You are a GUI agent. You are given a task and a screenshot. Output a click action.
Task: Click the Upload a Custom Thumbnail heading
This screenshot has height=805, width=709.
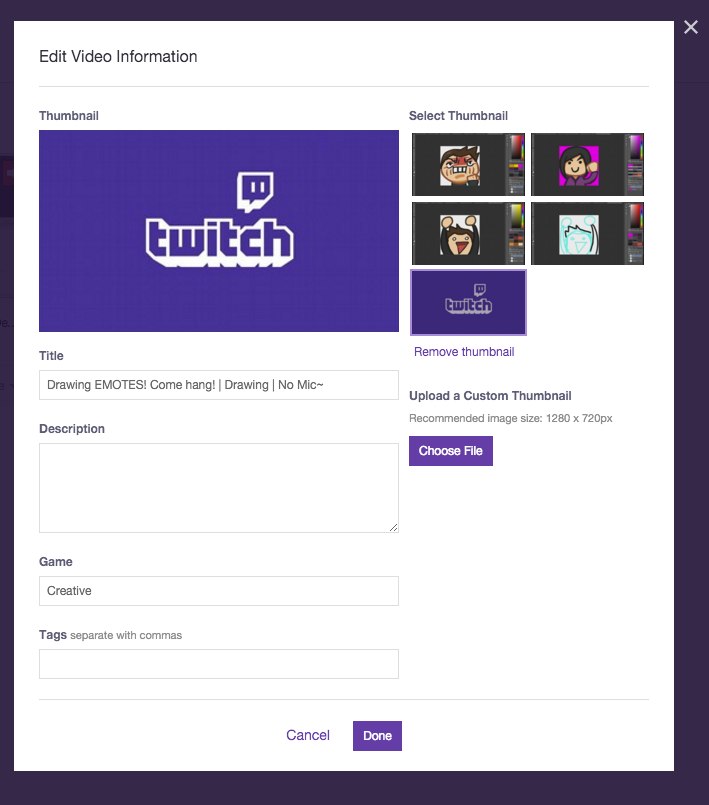click(x=490, y=395)
